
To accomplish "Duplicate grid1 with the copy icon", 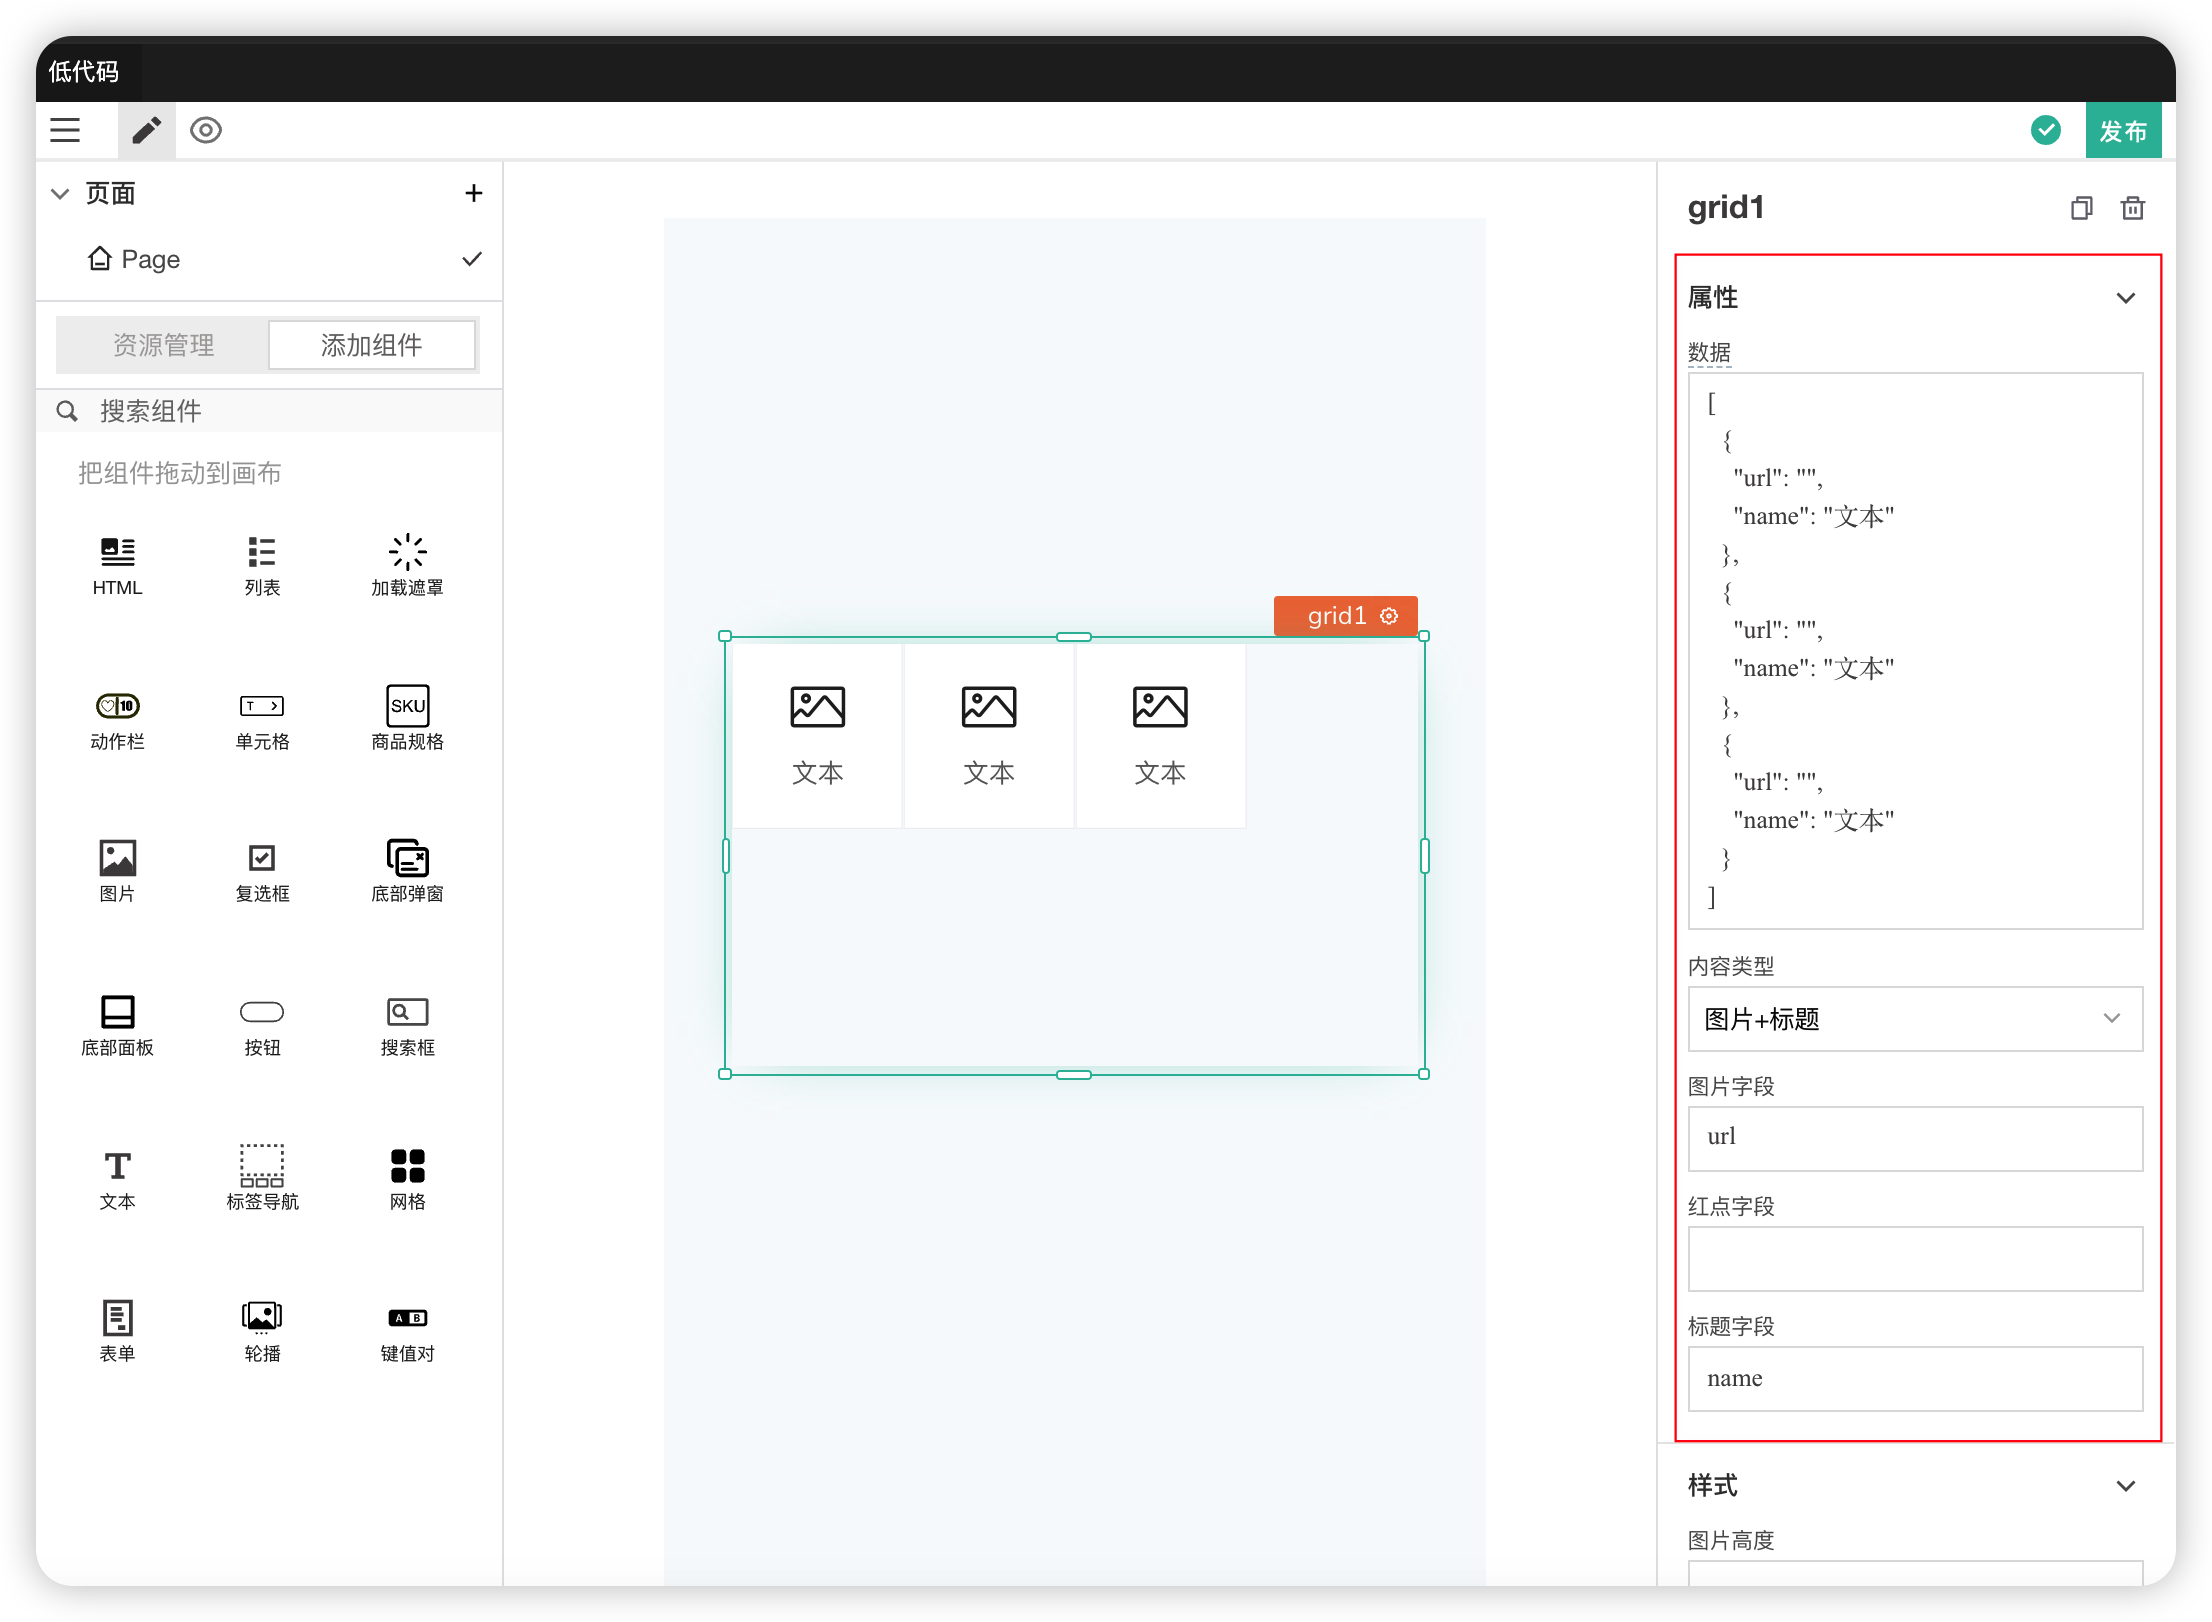I will [x=2081, y=208].
